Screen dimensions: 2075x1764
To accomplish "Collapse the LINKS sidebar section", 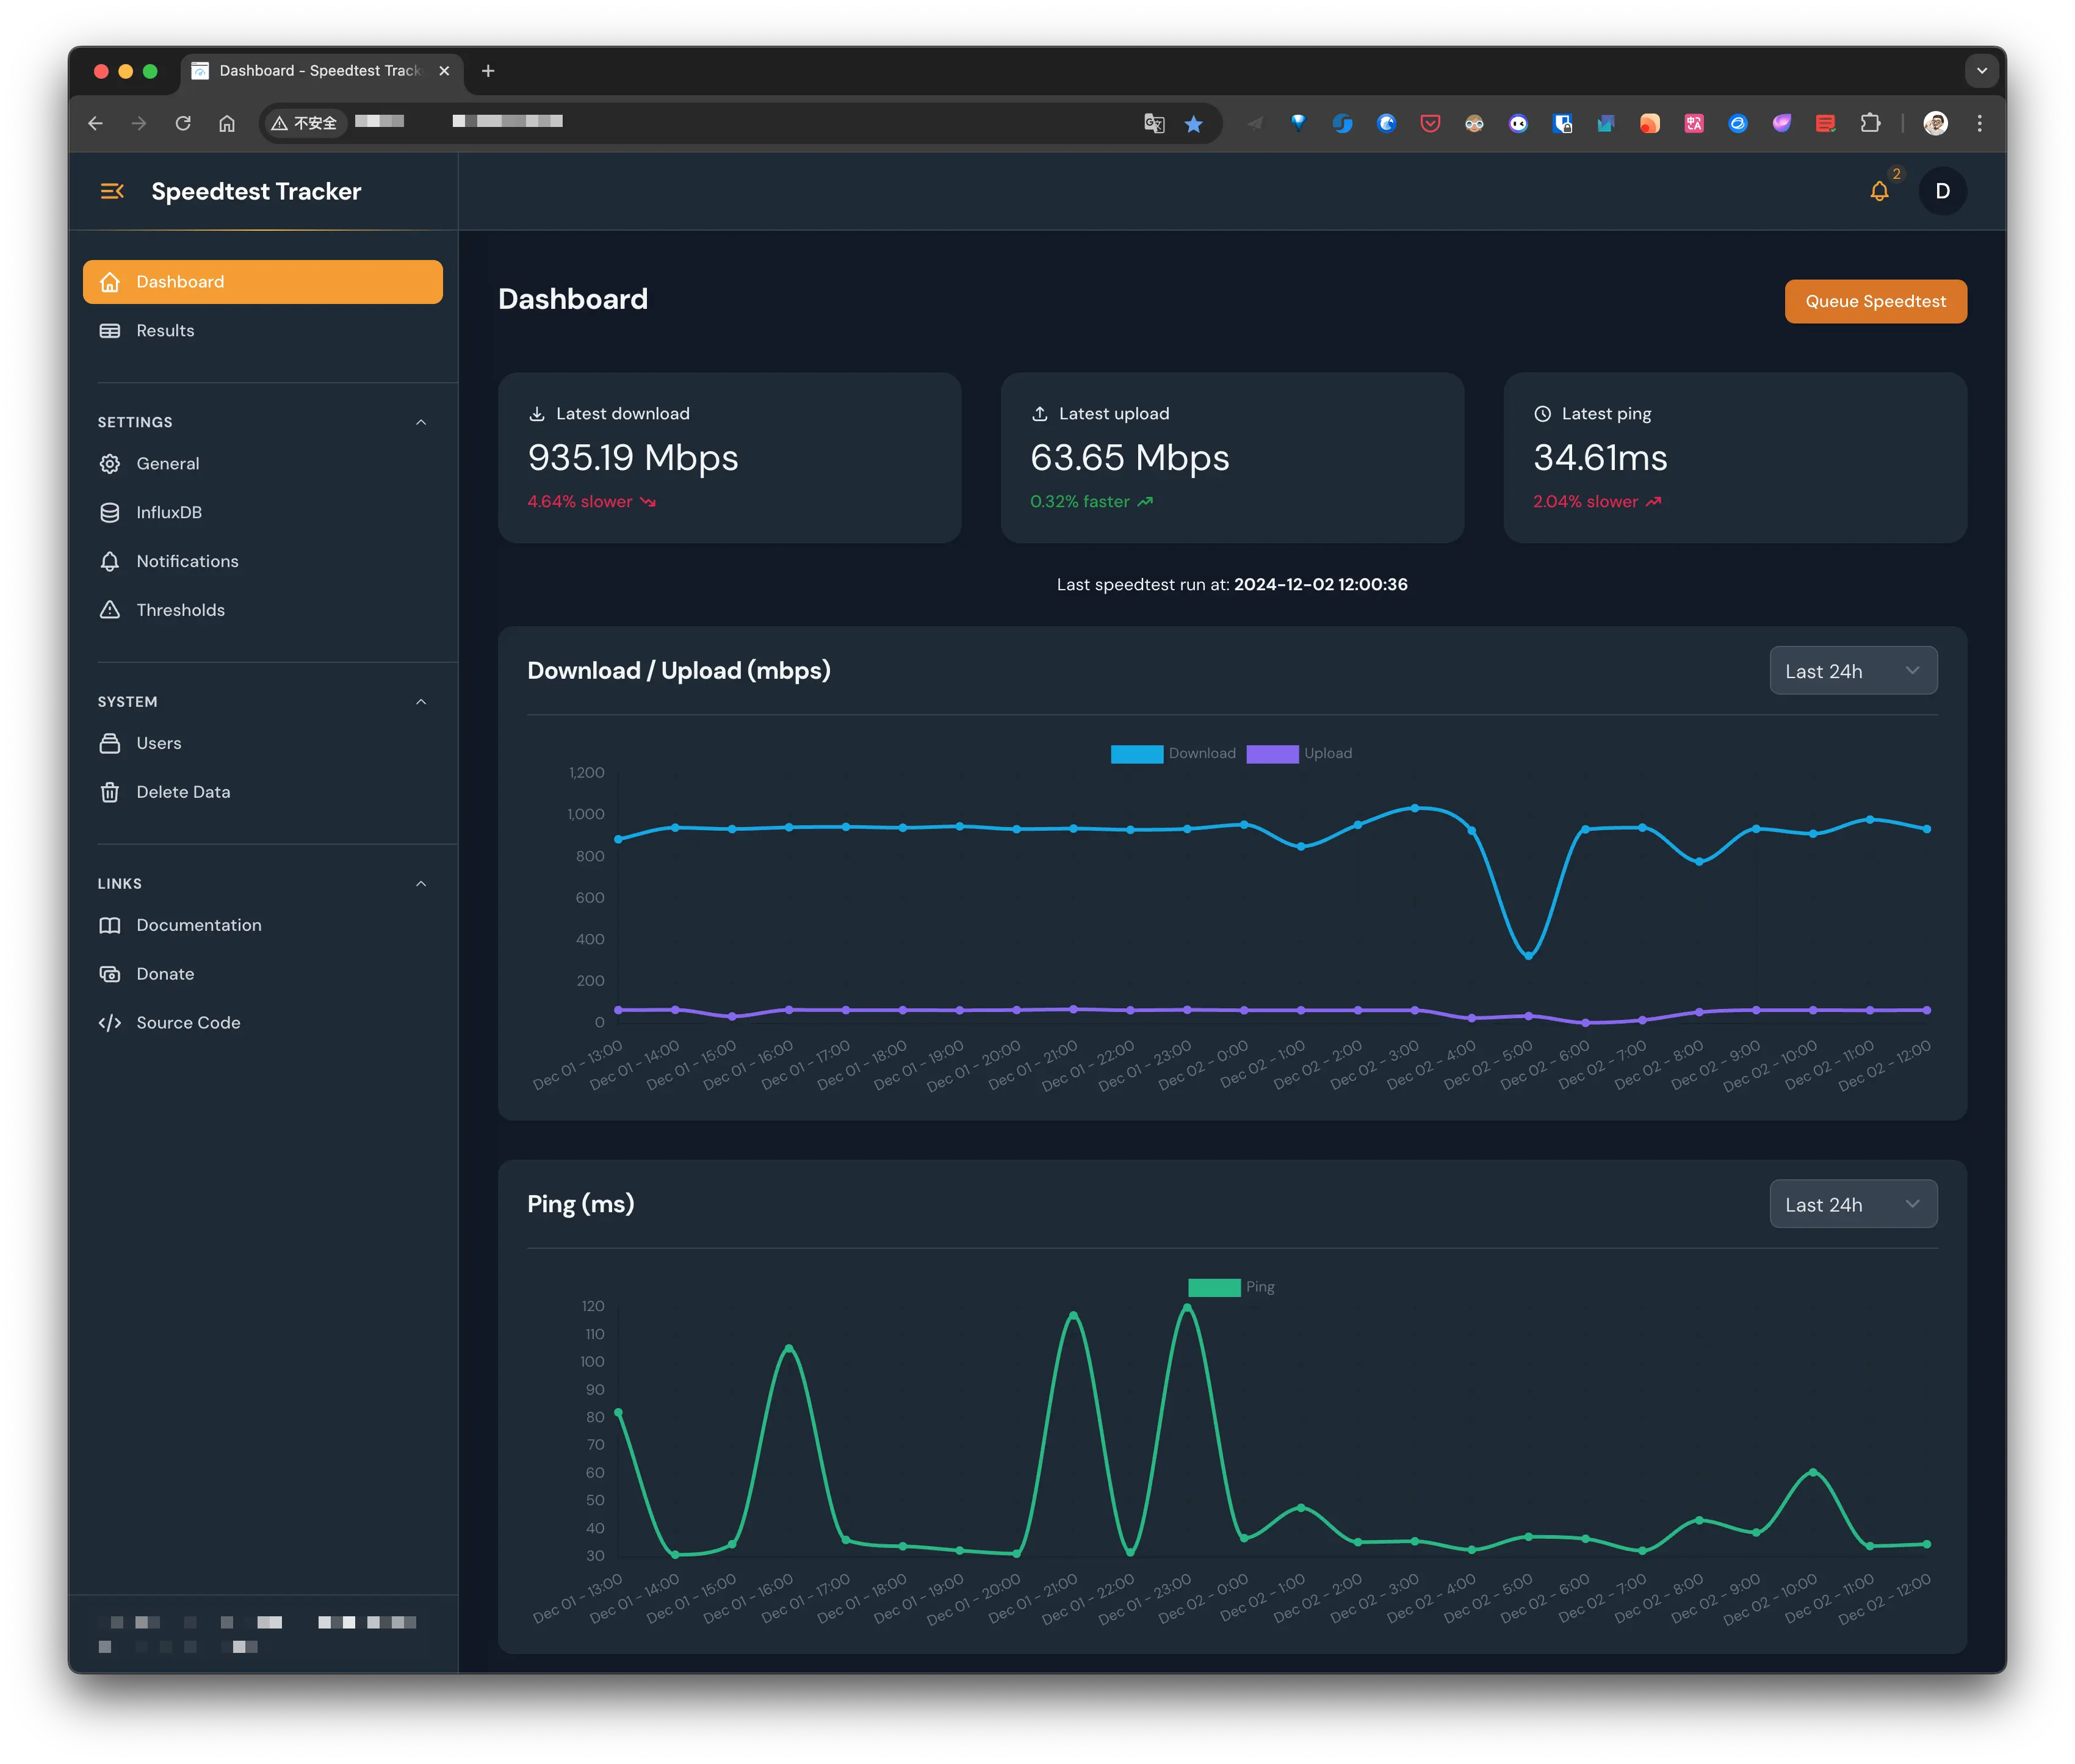I will (x=421, y=884).
